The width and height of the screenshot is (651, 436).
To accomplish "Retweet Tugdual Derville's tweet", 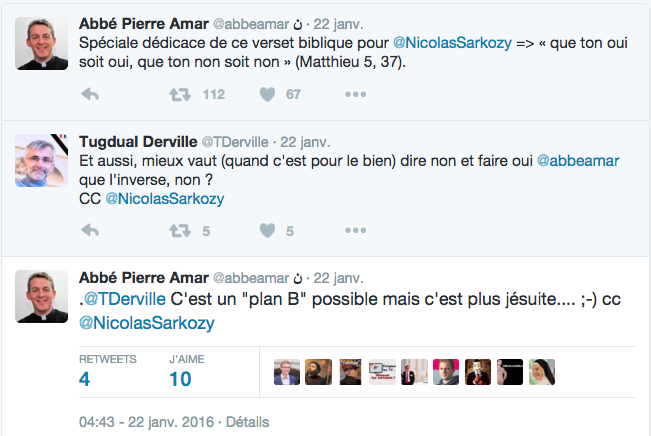I will 180,230.
